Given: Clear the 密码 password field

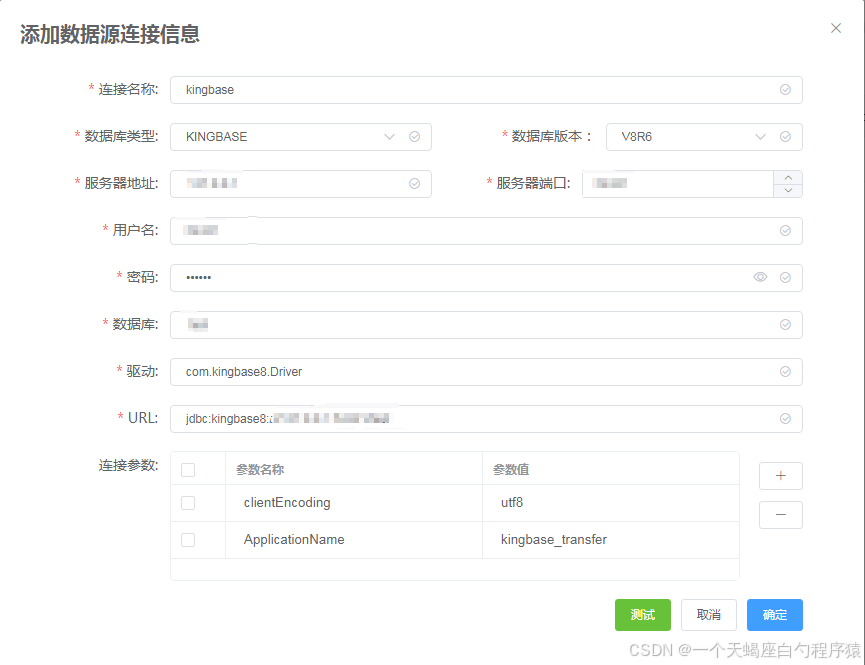Looking at the screenshot, I should tap(785, 277).
